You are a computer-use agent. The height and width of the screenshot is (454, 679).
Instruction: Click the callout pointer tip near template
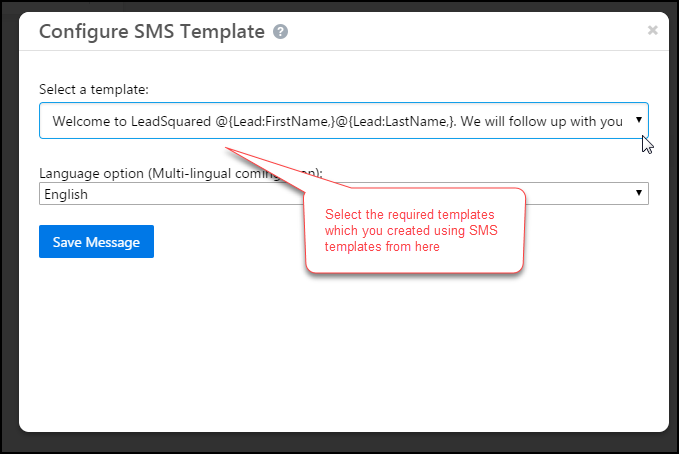[x=228, y=149]
